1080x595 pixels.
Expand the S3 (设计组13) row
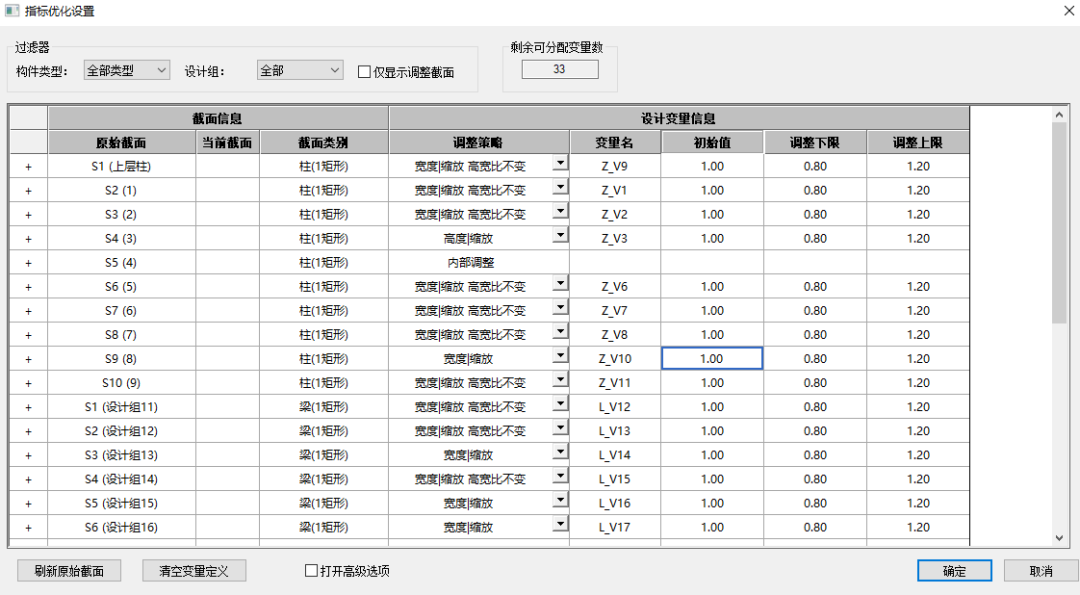pos(27,455)
